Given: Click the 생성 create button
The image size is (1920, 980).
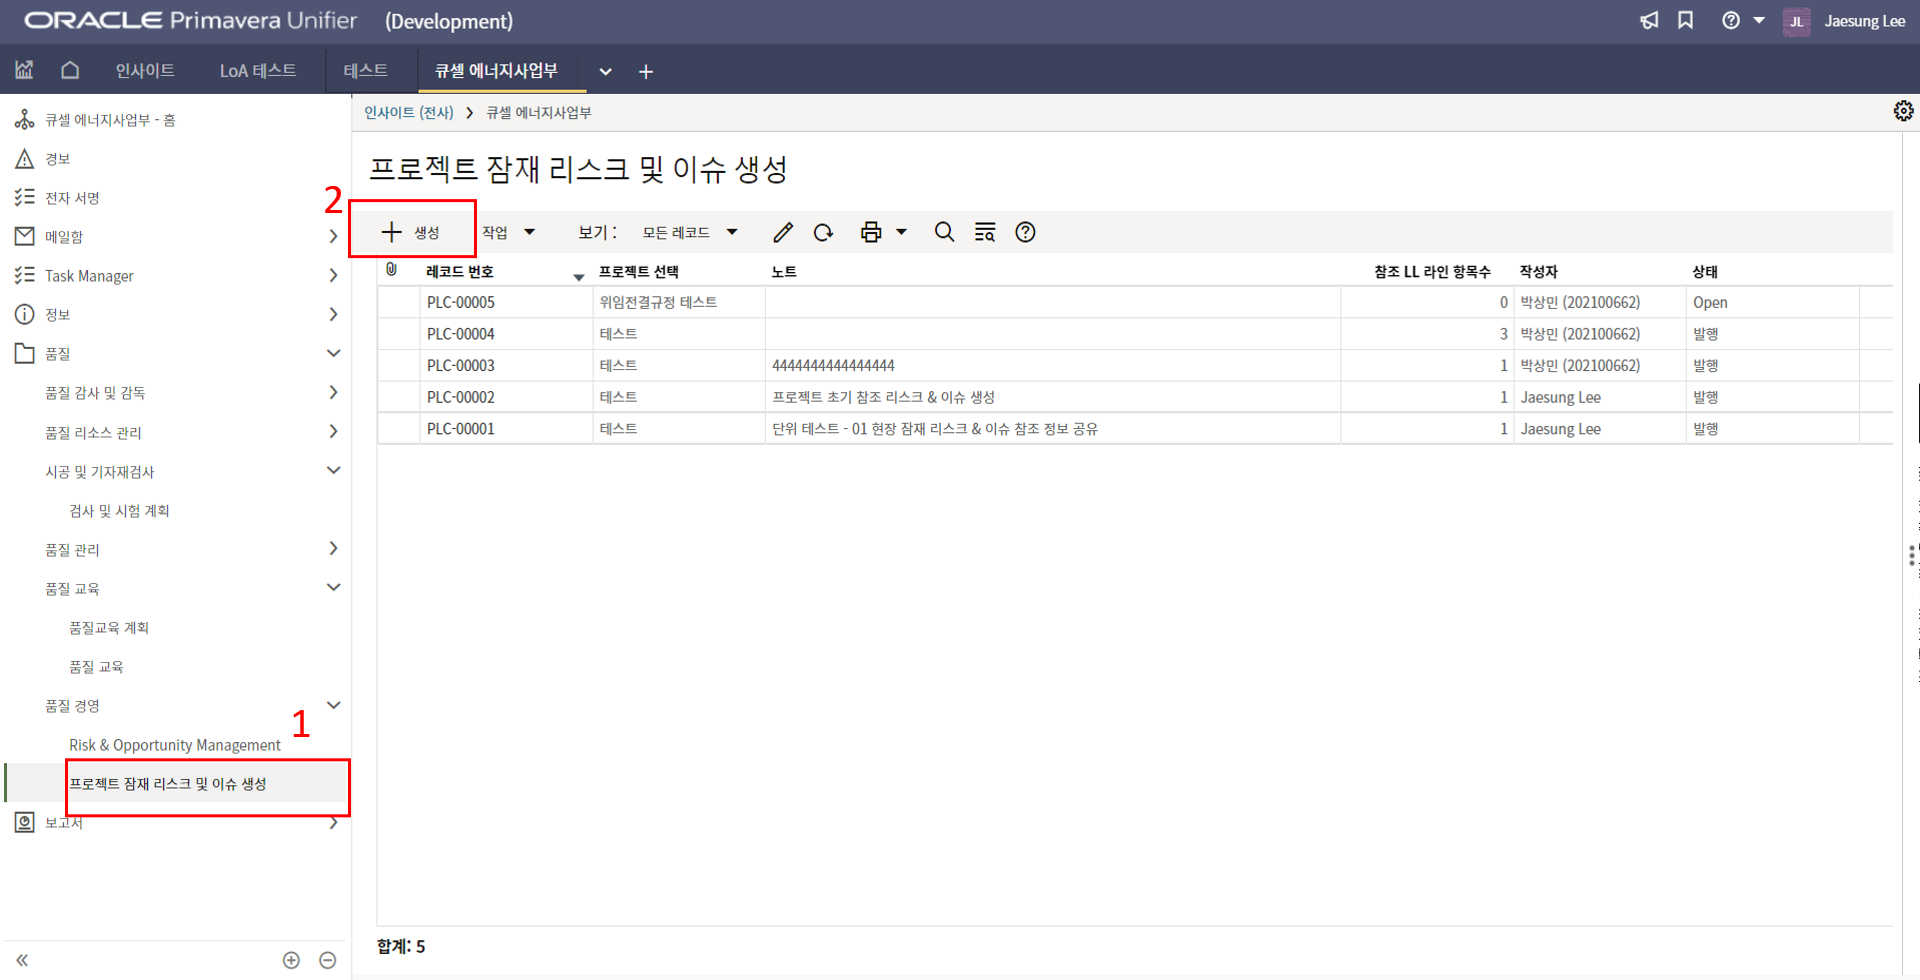Looking at the screenshot, I should (411, 232).
